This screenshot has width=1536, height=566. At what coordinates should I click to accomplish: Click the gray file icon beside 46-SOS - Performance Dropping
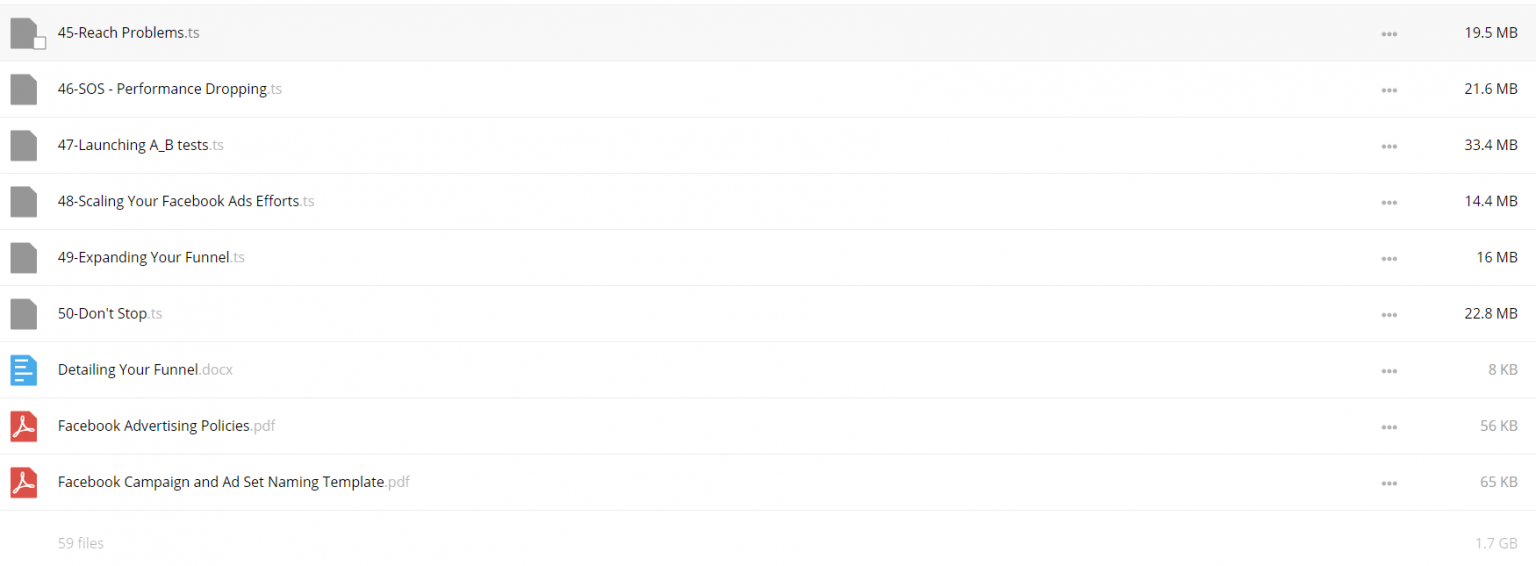[24, 89]
